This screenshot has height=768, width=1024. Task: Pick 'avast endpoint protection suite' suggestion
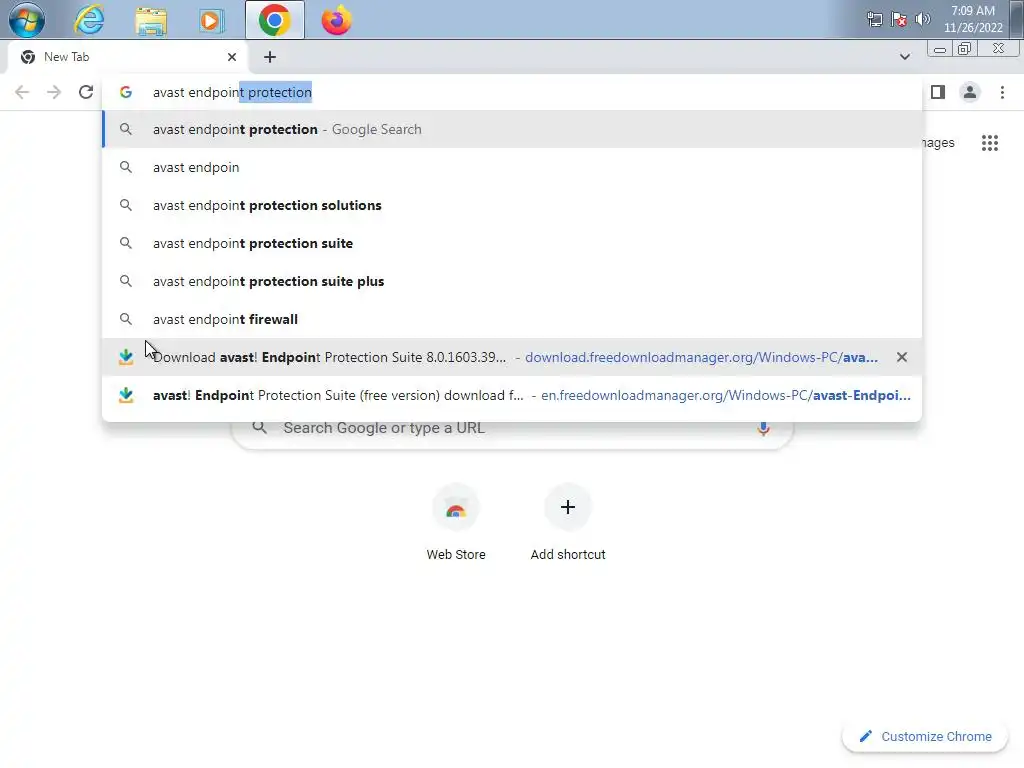[512, 243]
